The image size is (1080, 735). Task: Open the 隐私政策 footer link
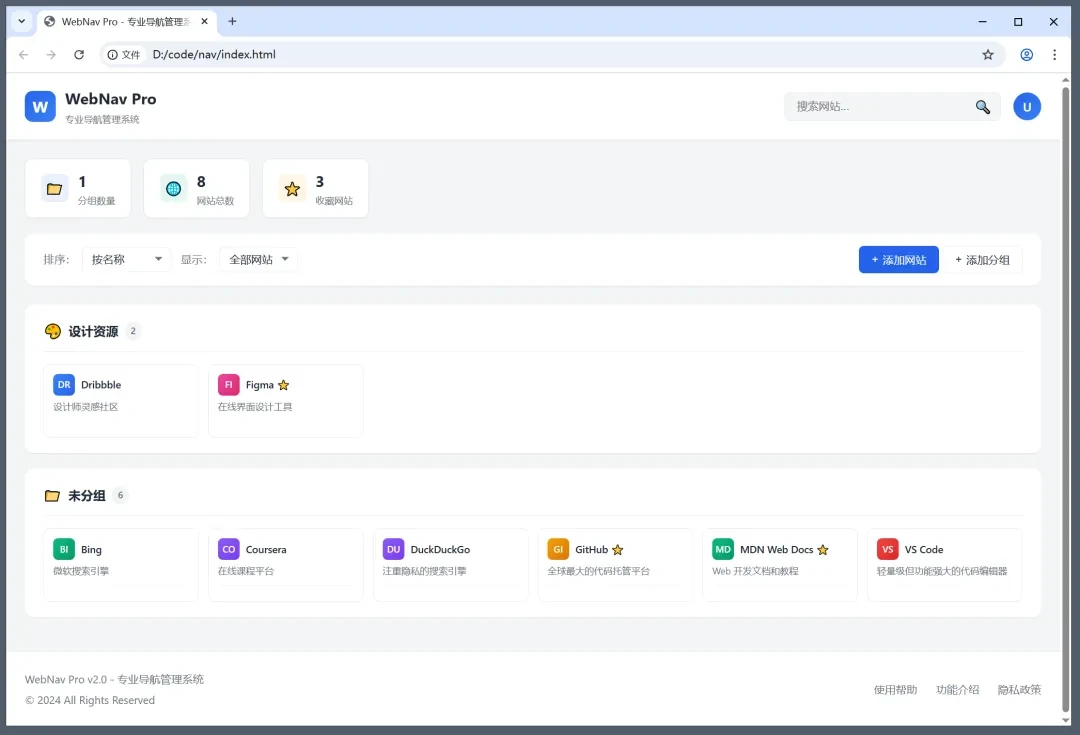1019,690
